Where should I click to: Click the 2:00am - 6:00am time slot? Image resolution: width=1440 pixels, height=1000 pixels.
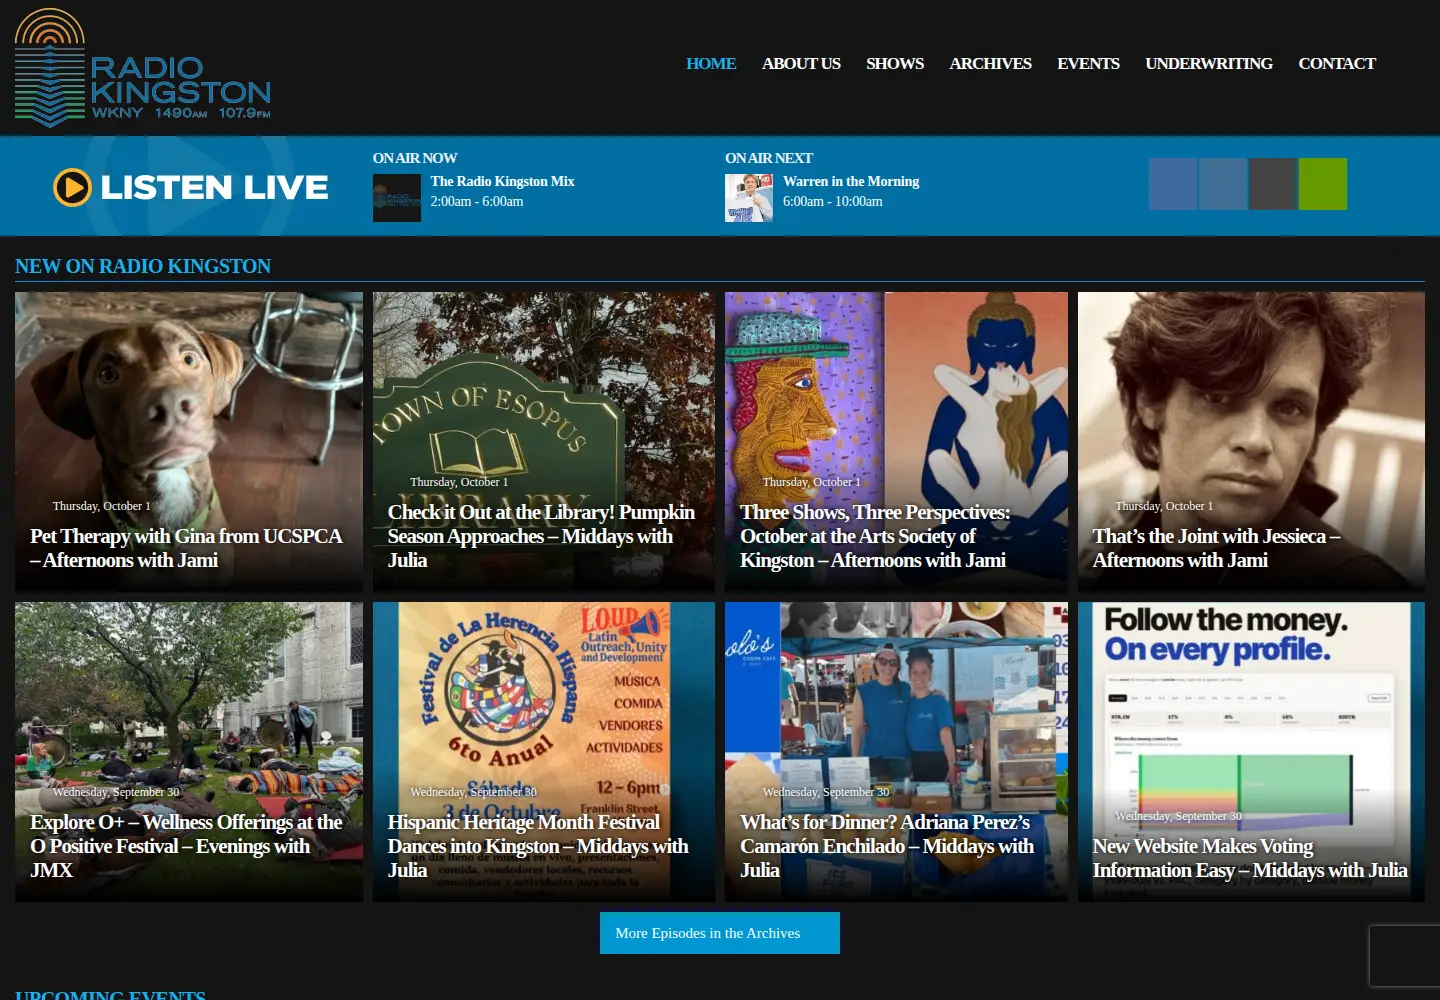tap(477, 201)
